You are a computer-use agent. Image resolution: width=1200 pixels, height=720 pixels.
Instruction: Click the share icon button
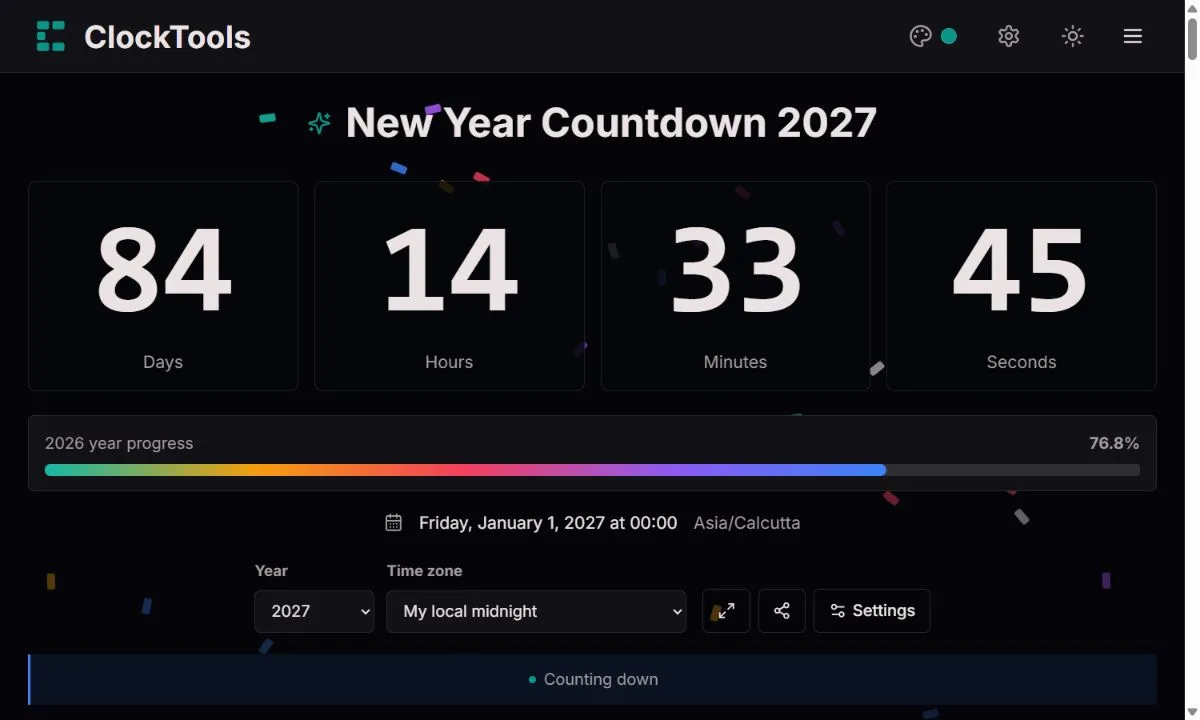click(x=782, y=611)
